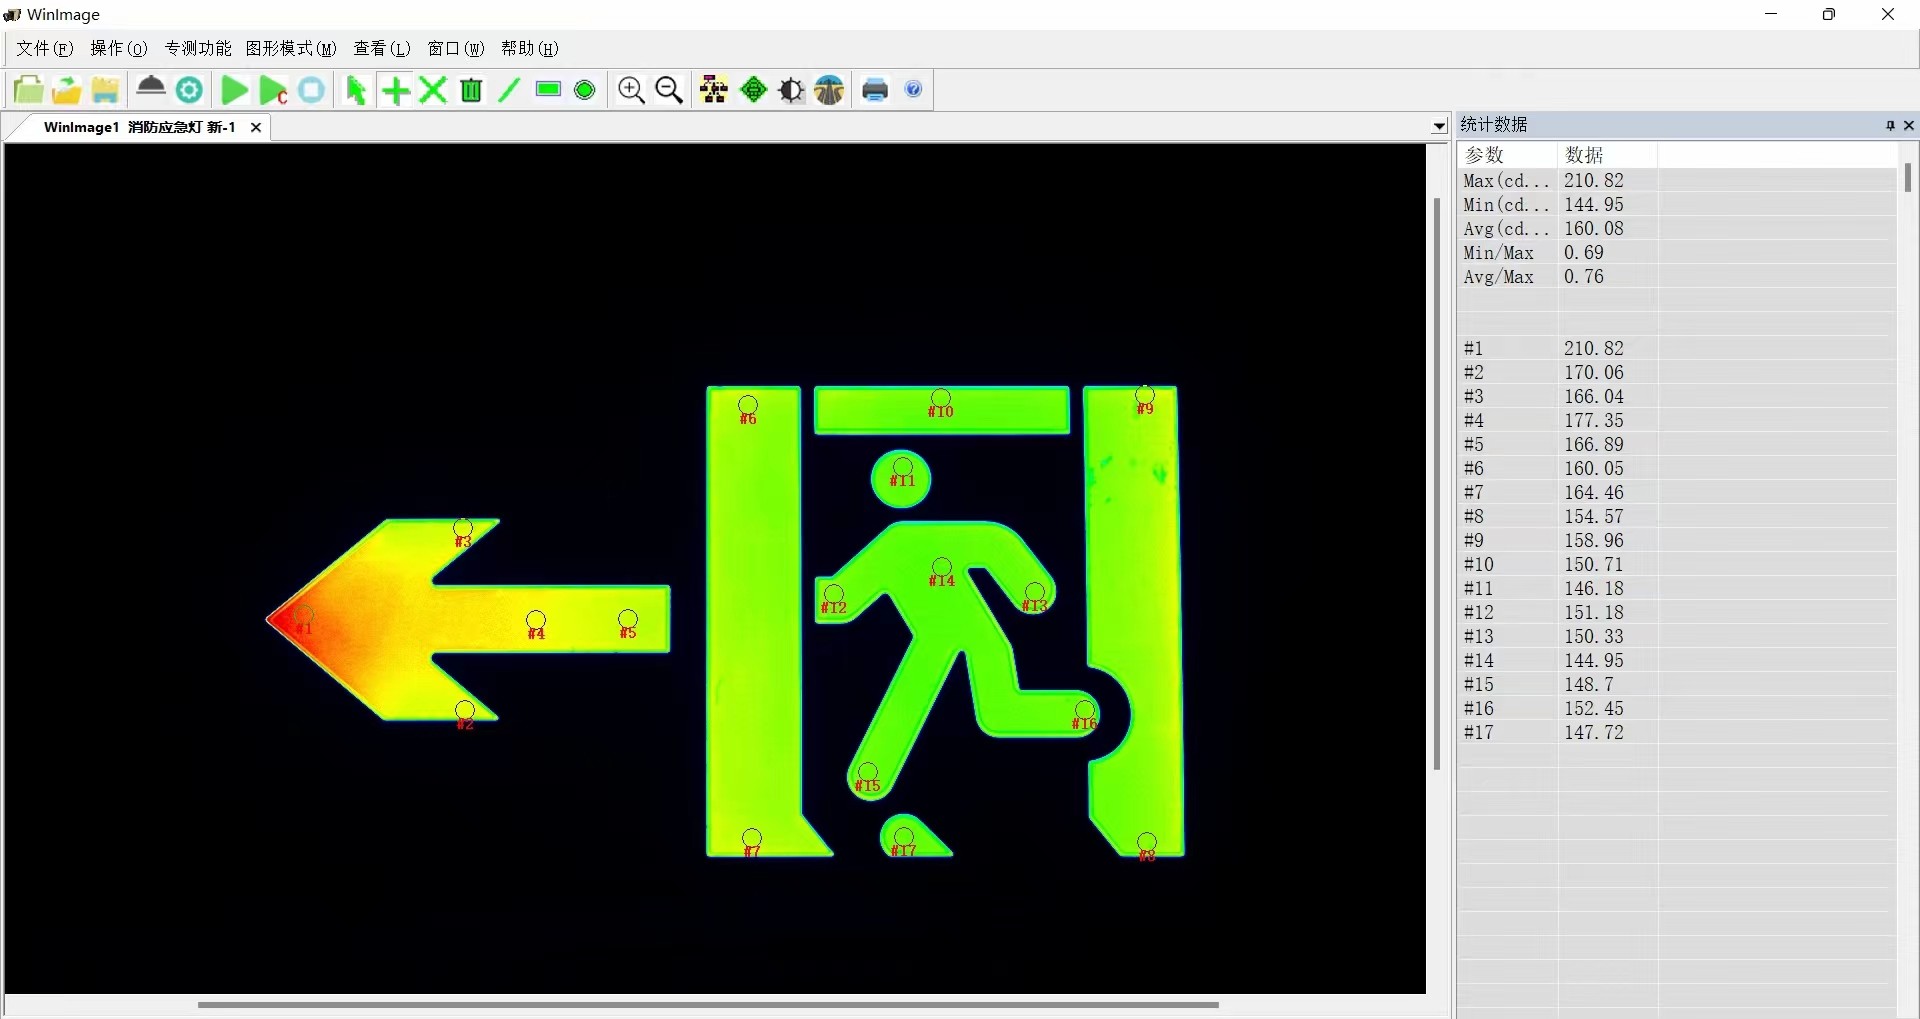Open the 专测功能 menu
1920x1019 pixels.
(x=198, y=48)
